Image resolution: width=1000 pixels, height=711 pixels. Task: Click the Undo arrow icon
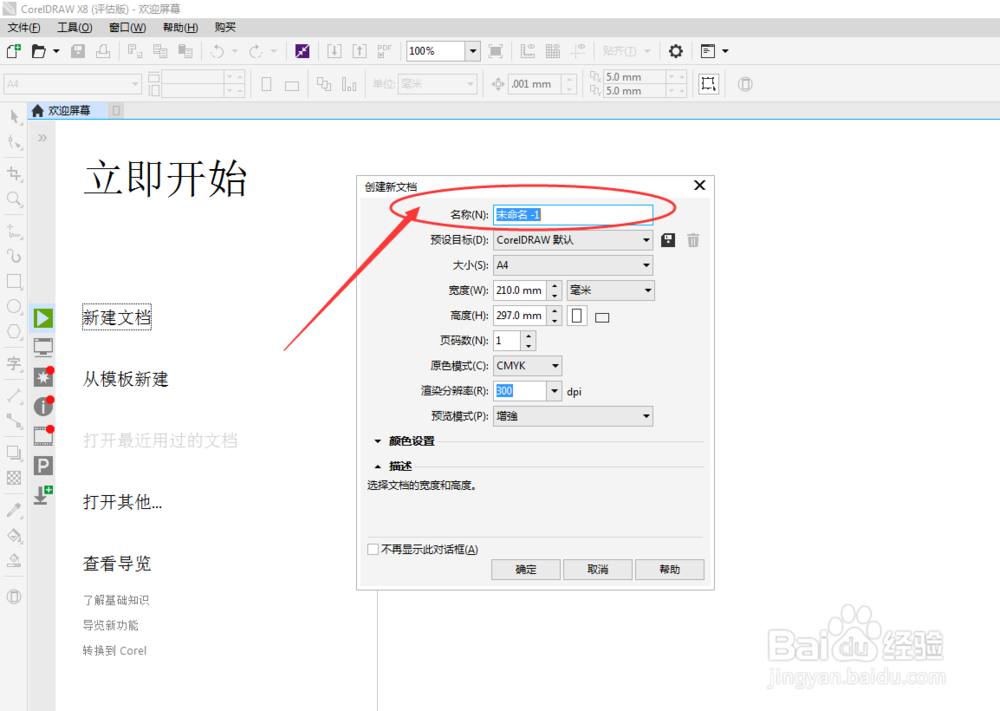[x=217, y=51]
